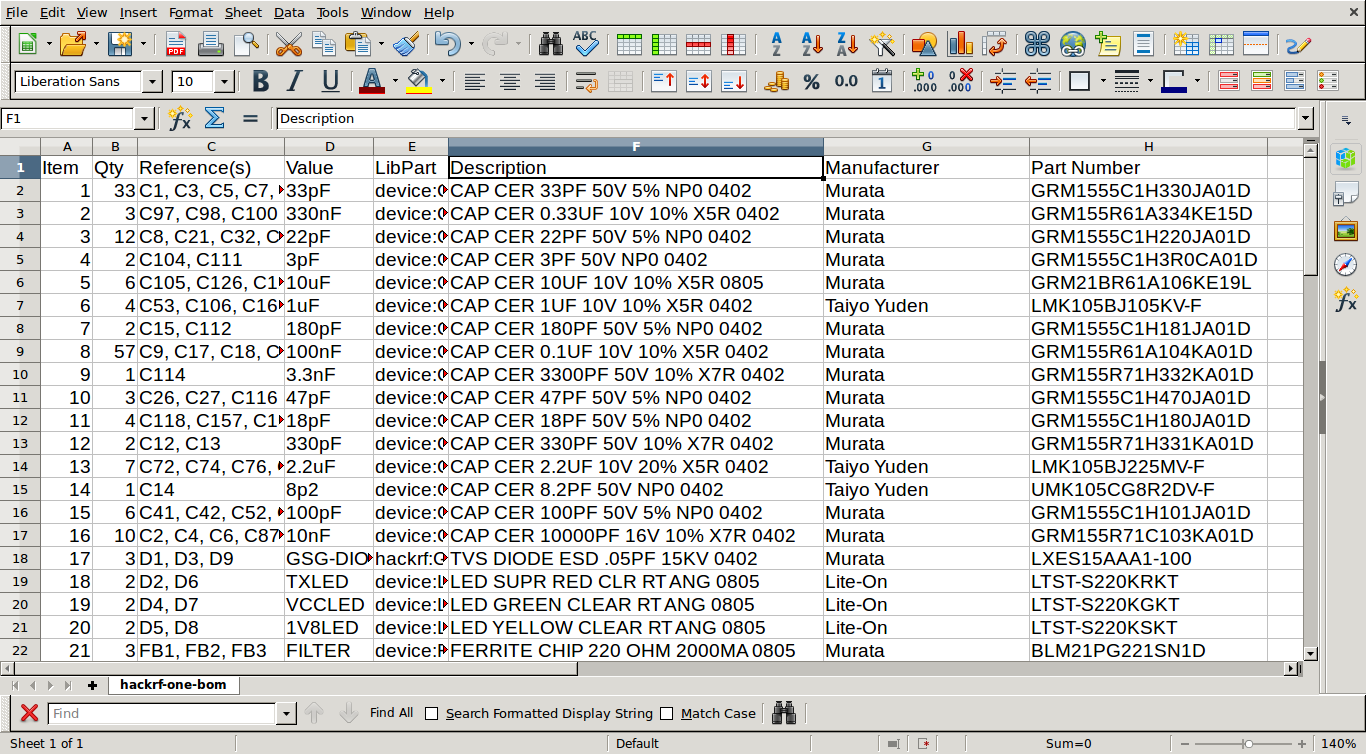The image size is (1366, 754).
Task: Open the sidebar Navigator compass icon
Action: (1346, 265)
